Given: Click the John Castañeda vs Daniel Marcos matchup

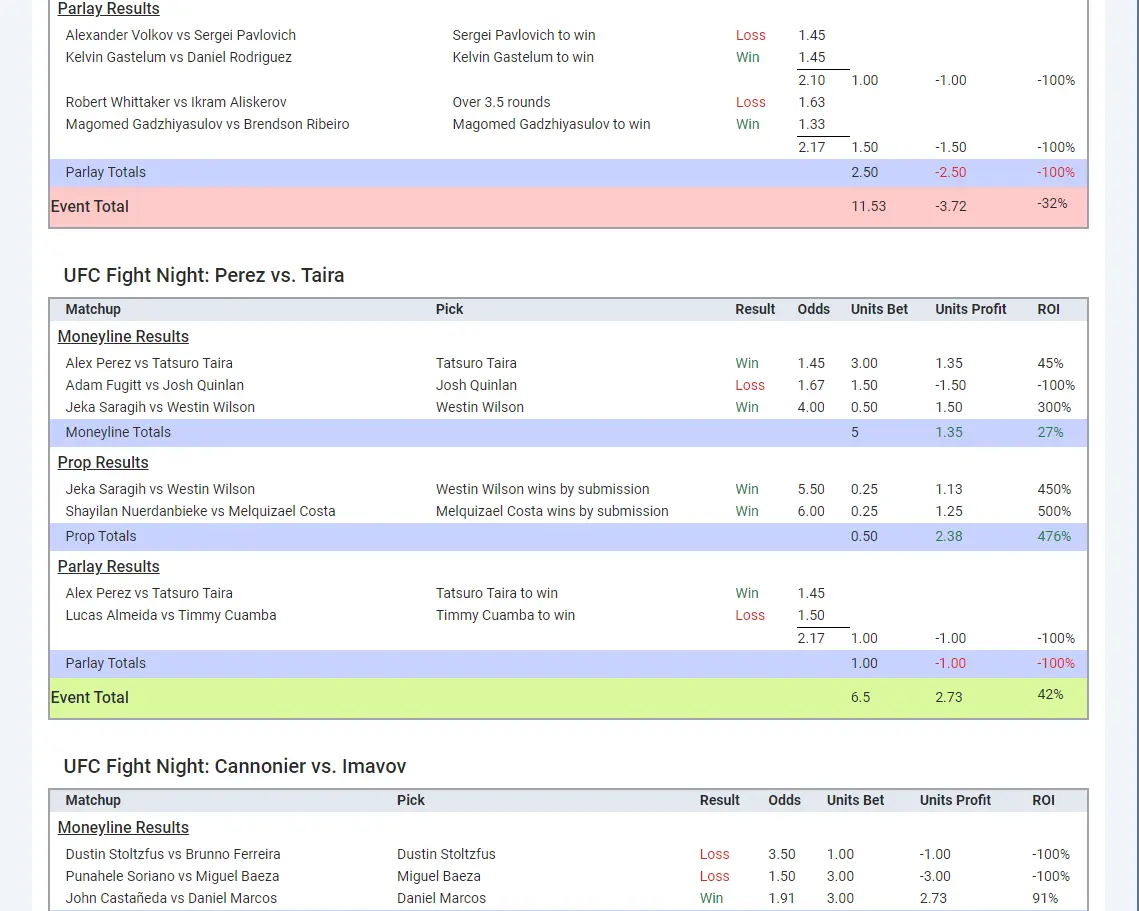Looking at the screenshot, I should [171, 898].
